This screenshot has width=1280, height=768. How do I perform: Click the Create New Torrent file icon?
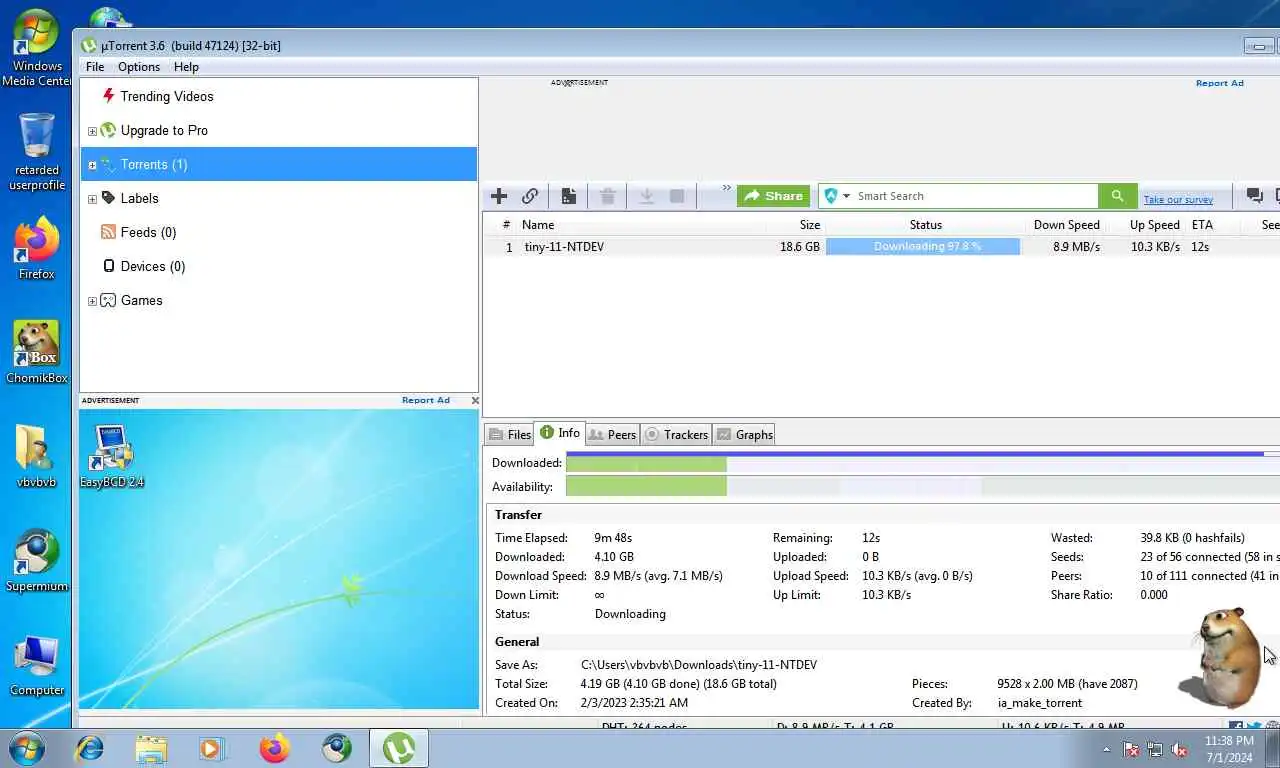coord(568,196)
